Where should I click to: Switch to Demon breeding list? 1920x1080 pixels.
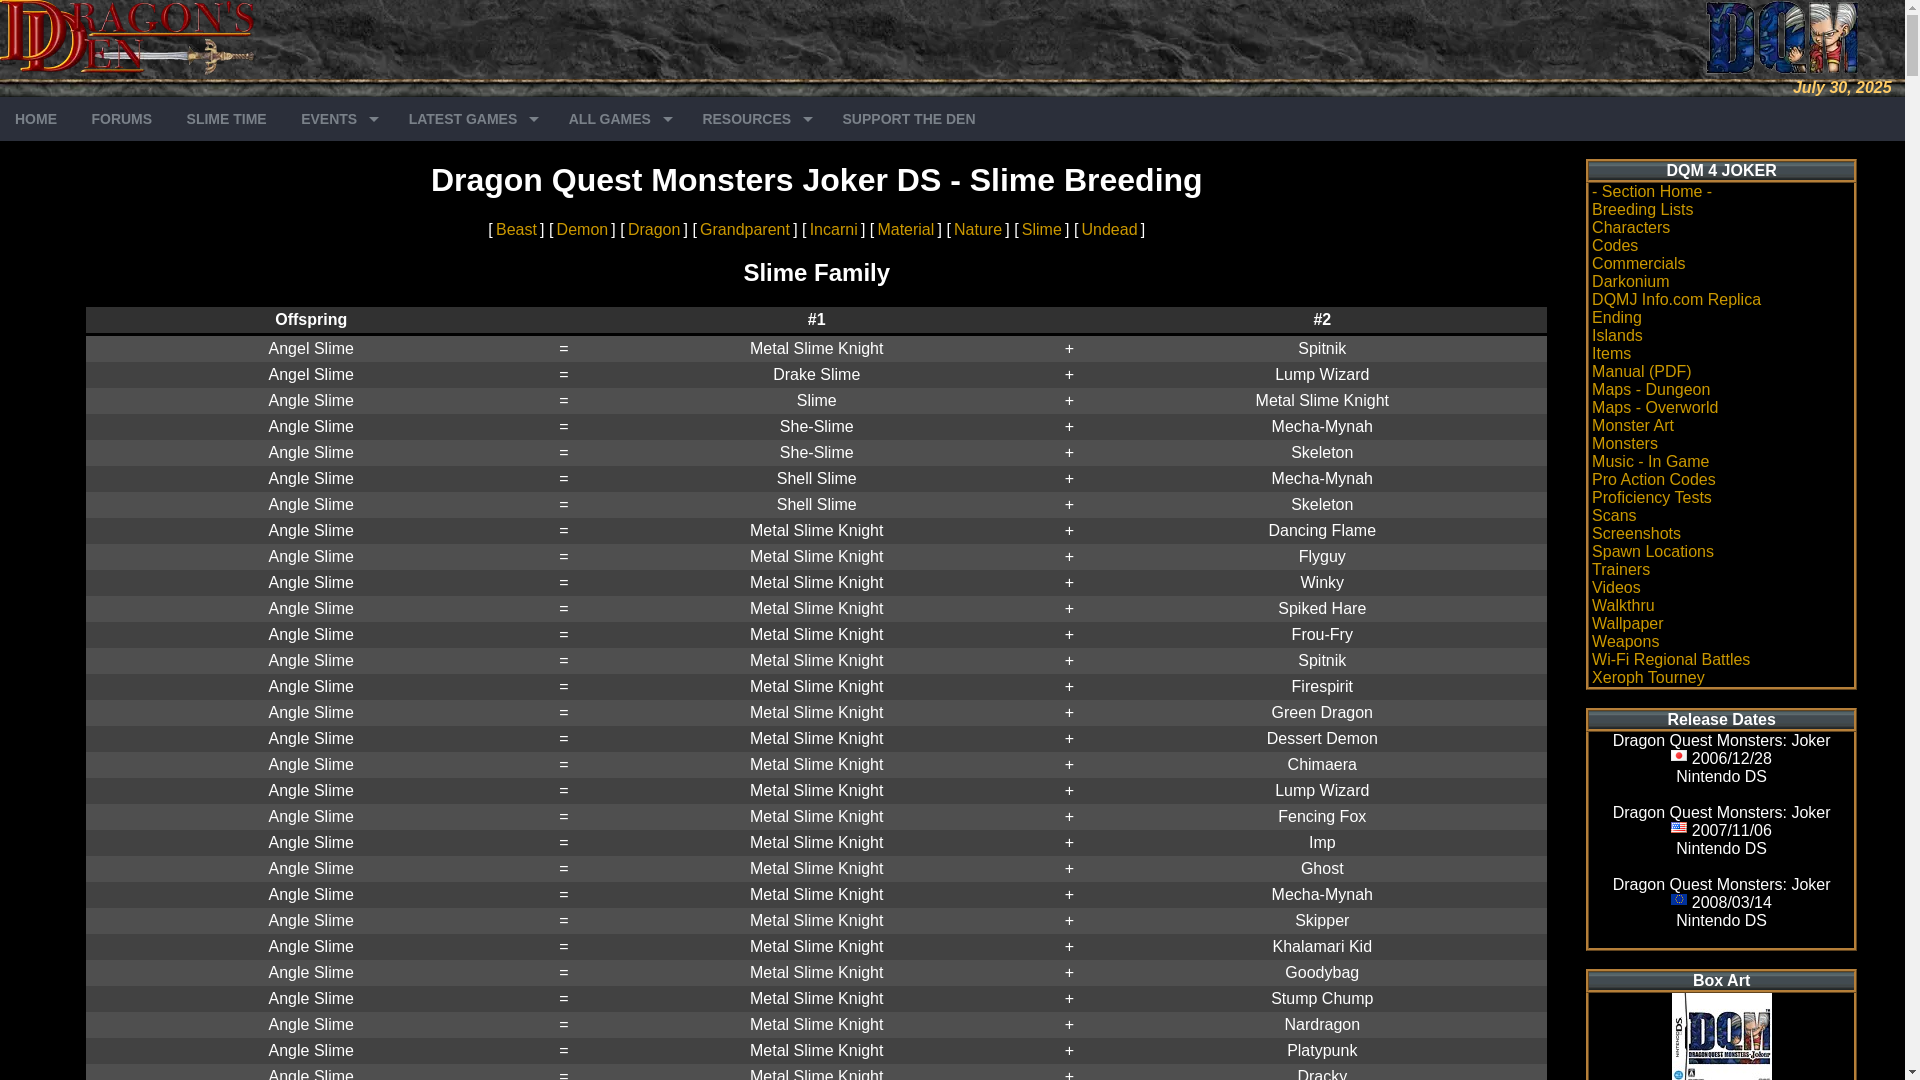click(582, 230)
